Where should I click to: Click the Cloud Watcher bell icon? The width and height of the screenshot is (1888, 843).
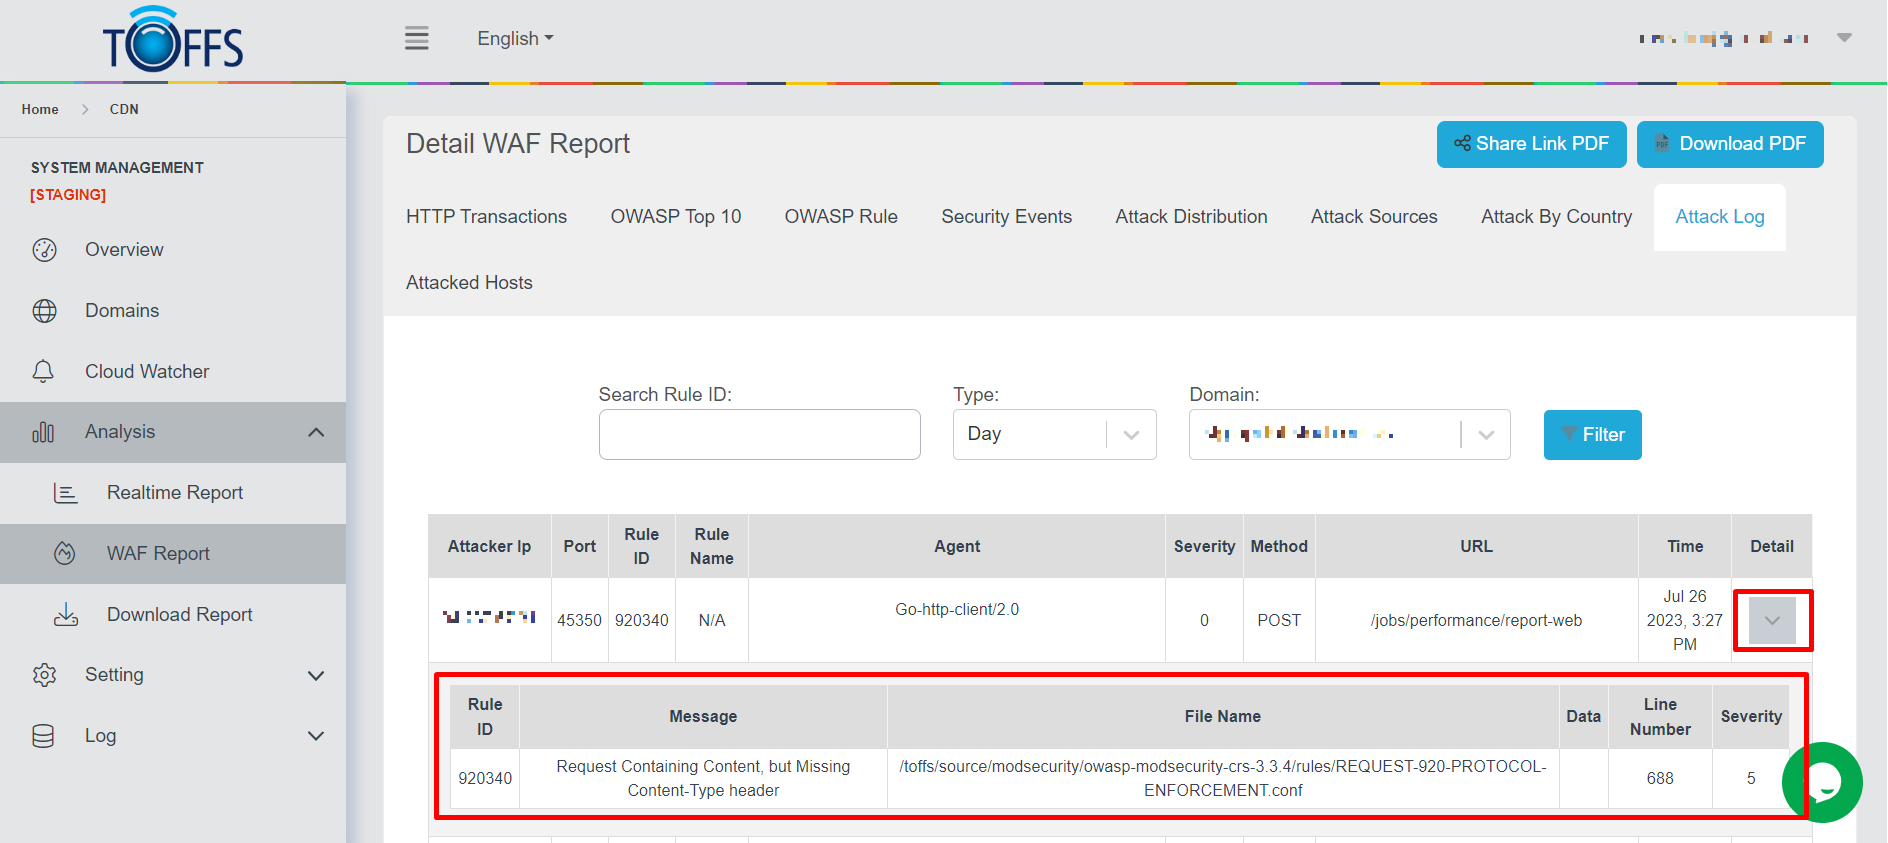[43, 372]
